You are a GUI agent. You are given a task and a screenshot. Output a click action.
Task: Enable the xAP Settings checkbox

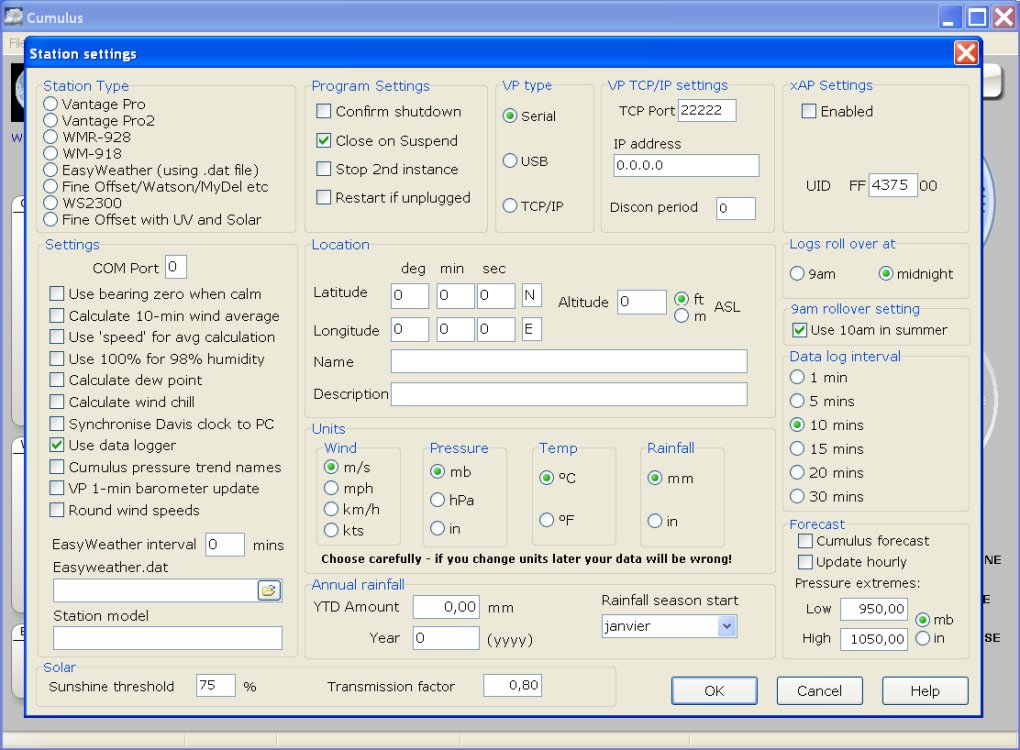pyautogui.click(x=808, y=111)
